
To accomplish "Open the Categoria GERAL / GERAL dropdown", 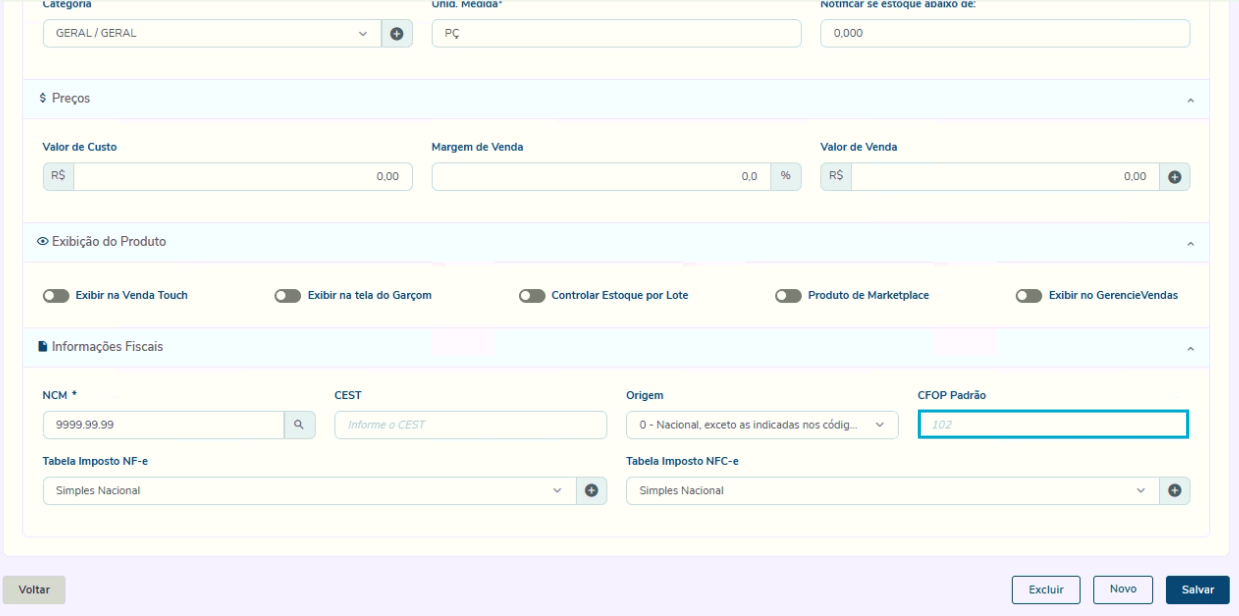I will pyautogui.click(x=212, y=33).
